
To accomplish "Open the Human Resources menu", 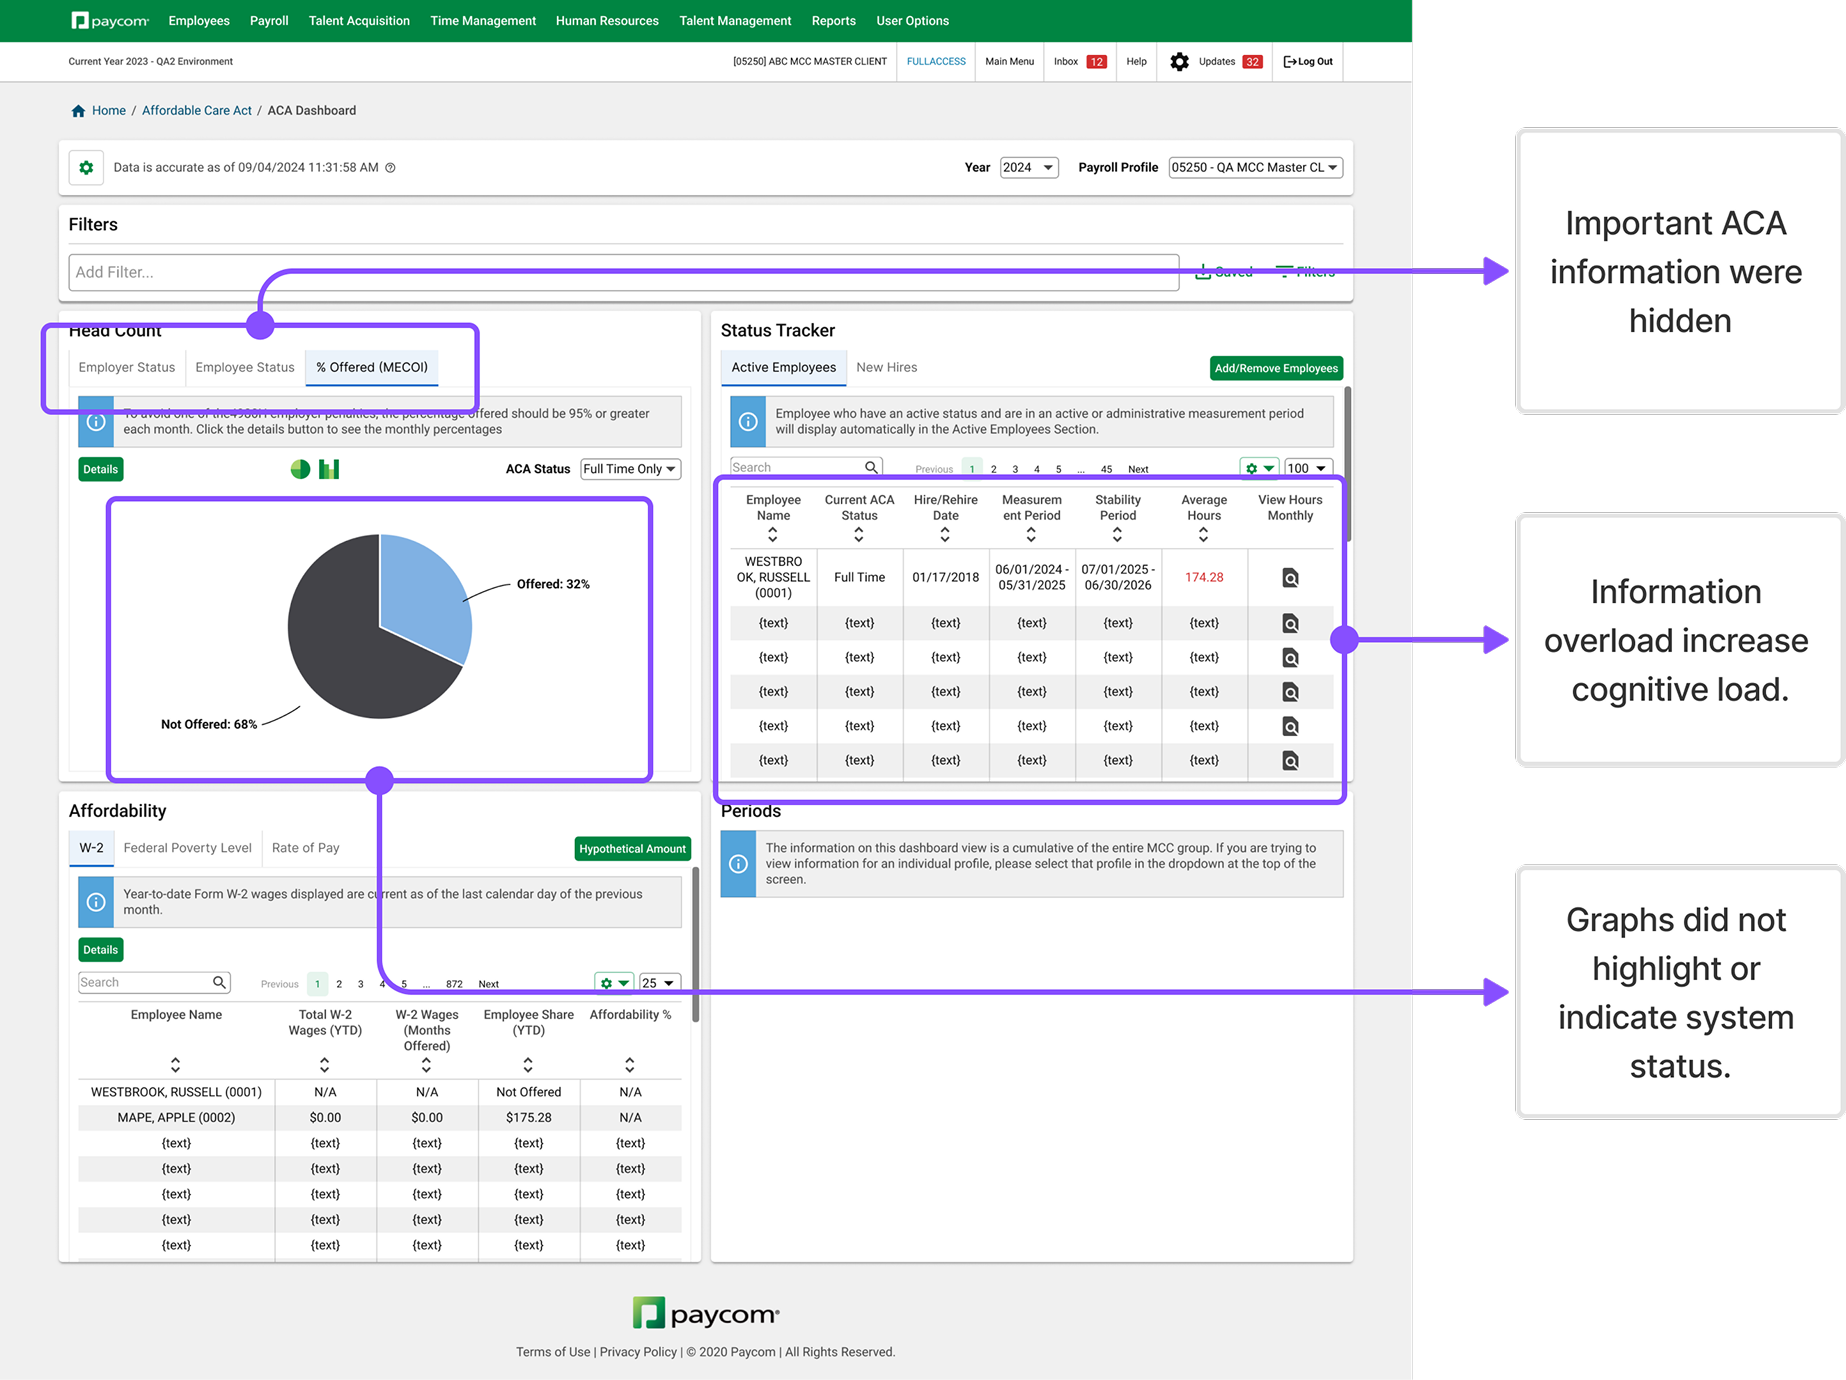I will [607, 21].
